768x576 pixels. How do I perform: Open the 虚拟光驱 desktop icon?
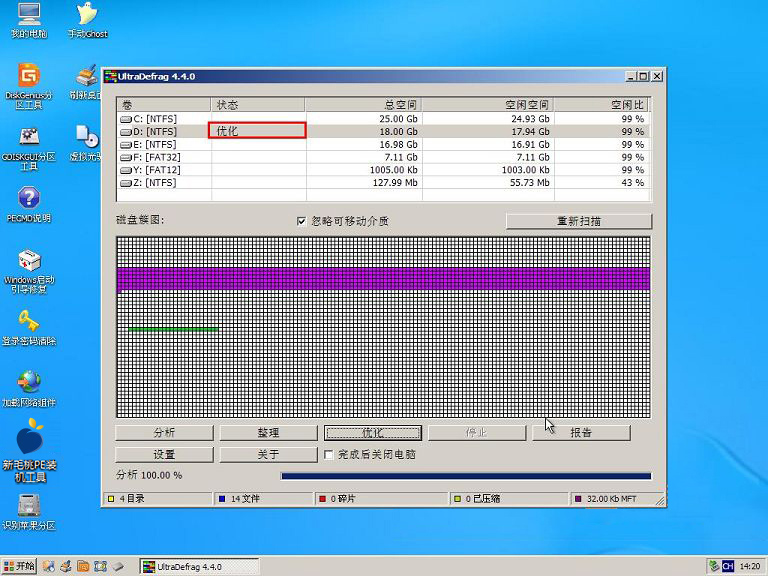[x=87, y=143]
